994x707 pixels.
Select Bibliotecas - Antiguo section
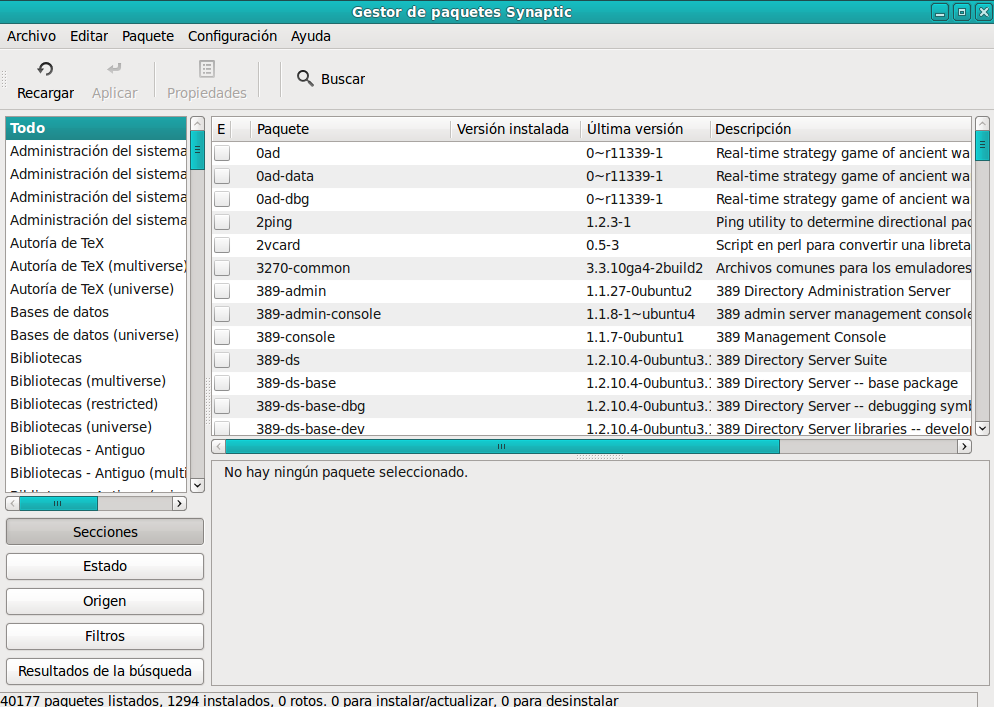tap(96, 450)
